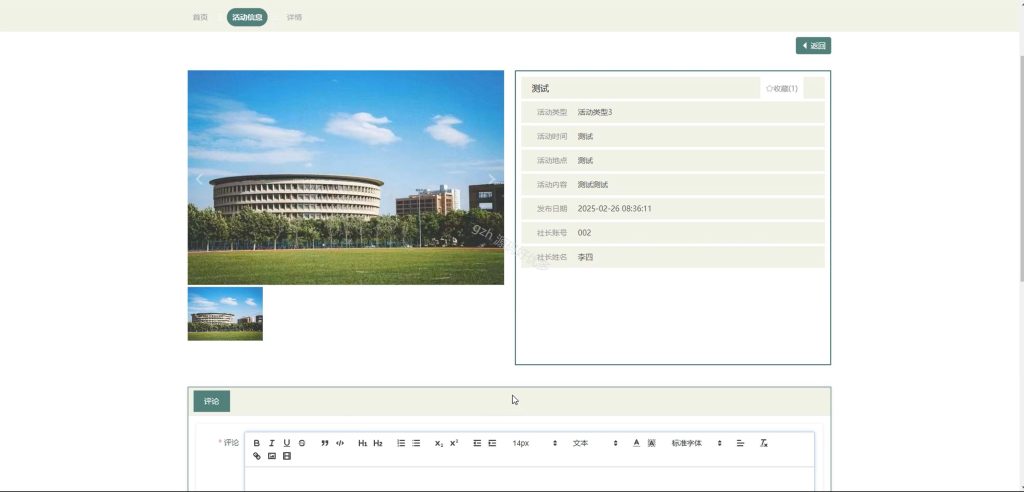Clear text formatting in editor
This screenshot has width=1024, height=492.
[x=763, y=443]
